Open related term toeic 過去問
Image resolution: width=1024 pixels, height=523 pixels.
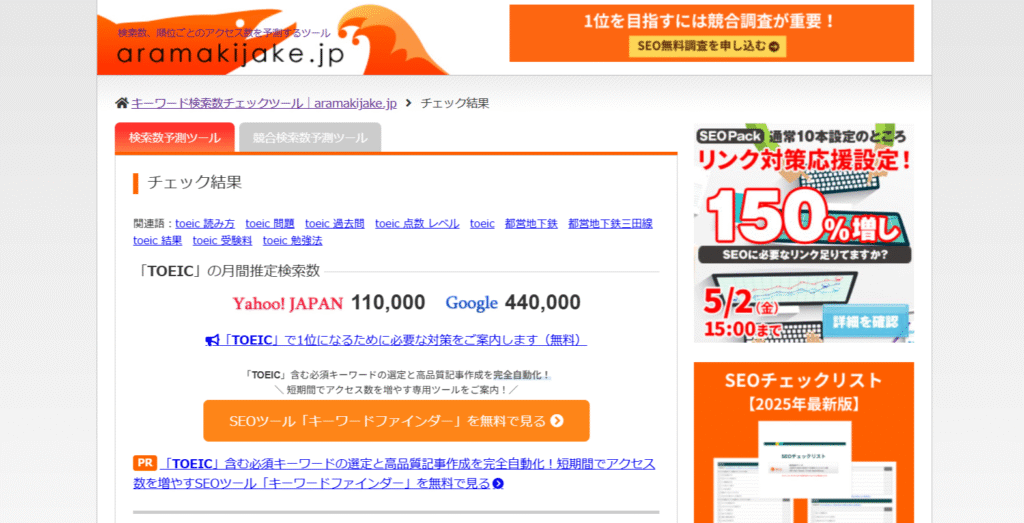334,223
